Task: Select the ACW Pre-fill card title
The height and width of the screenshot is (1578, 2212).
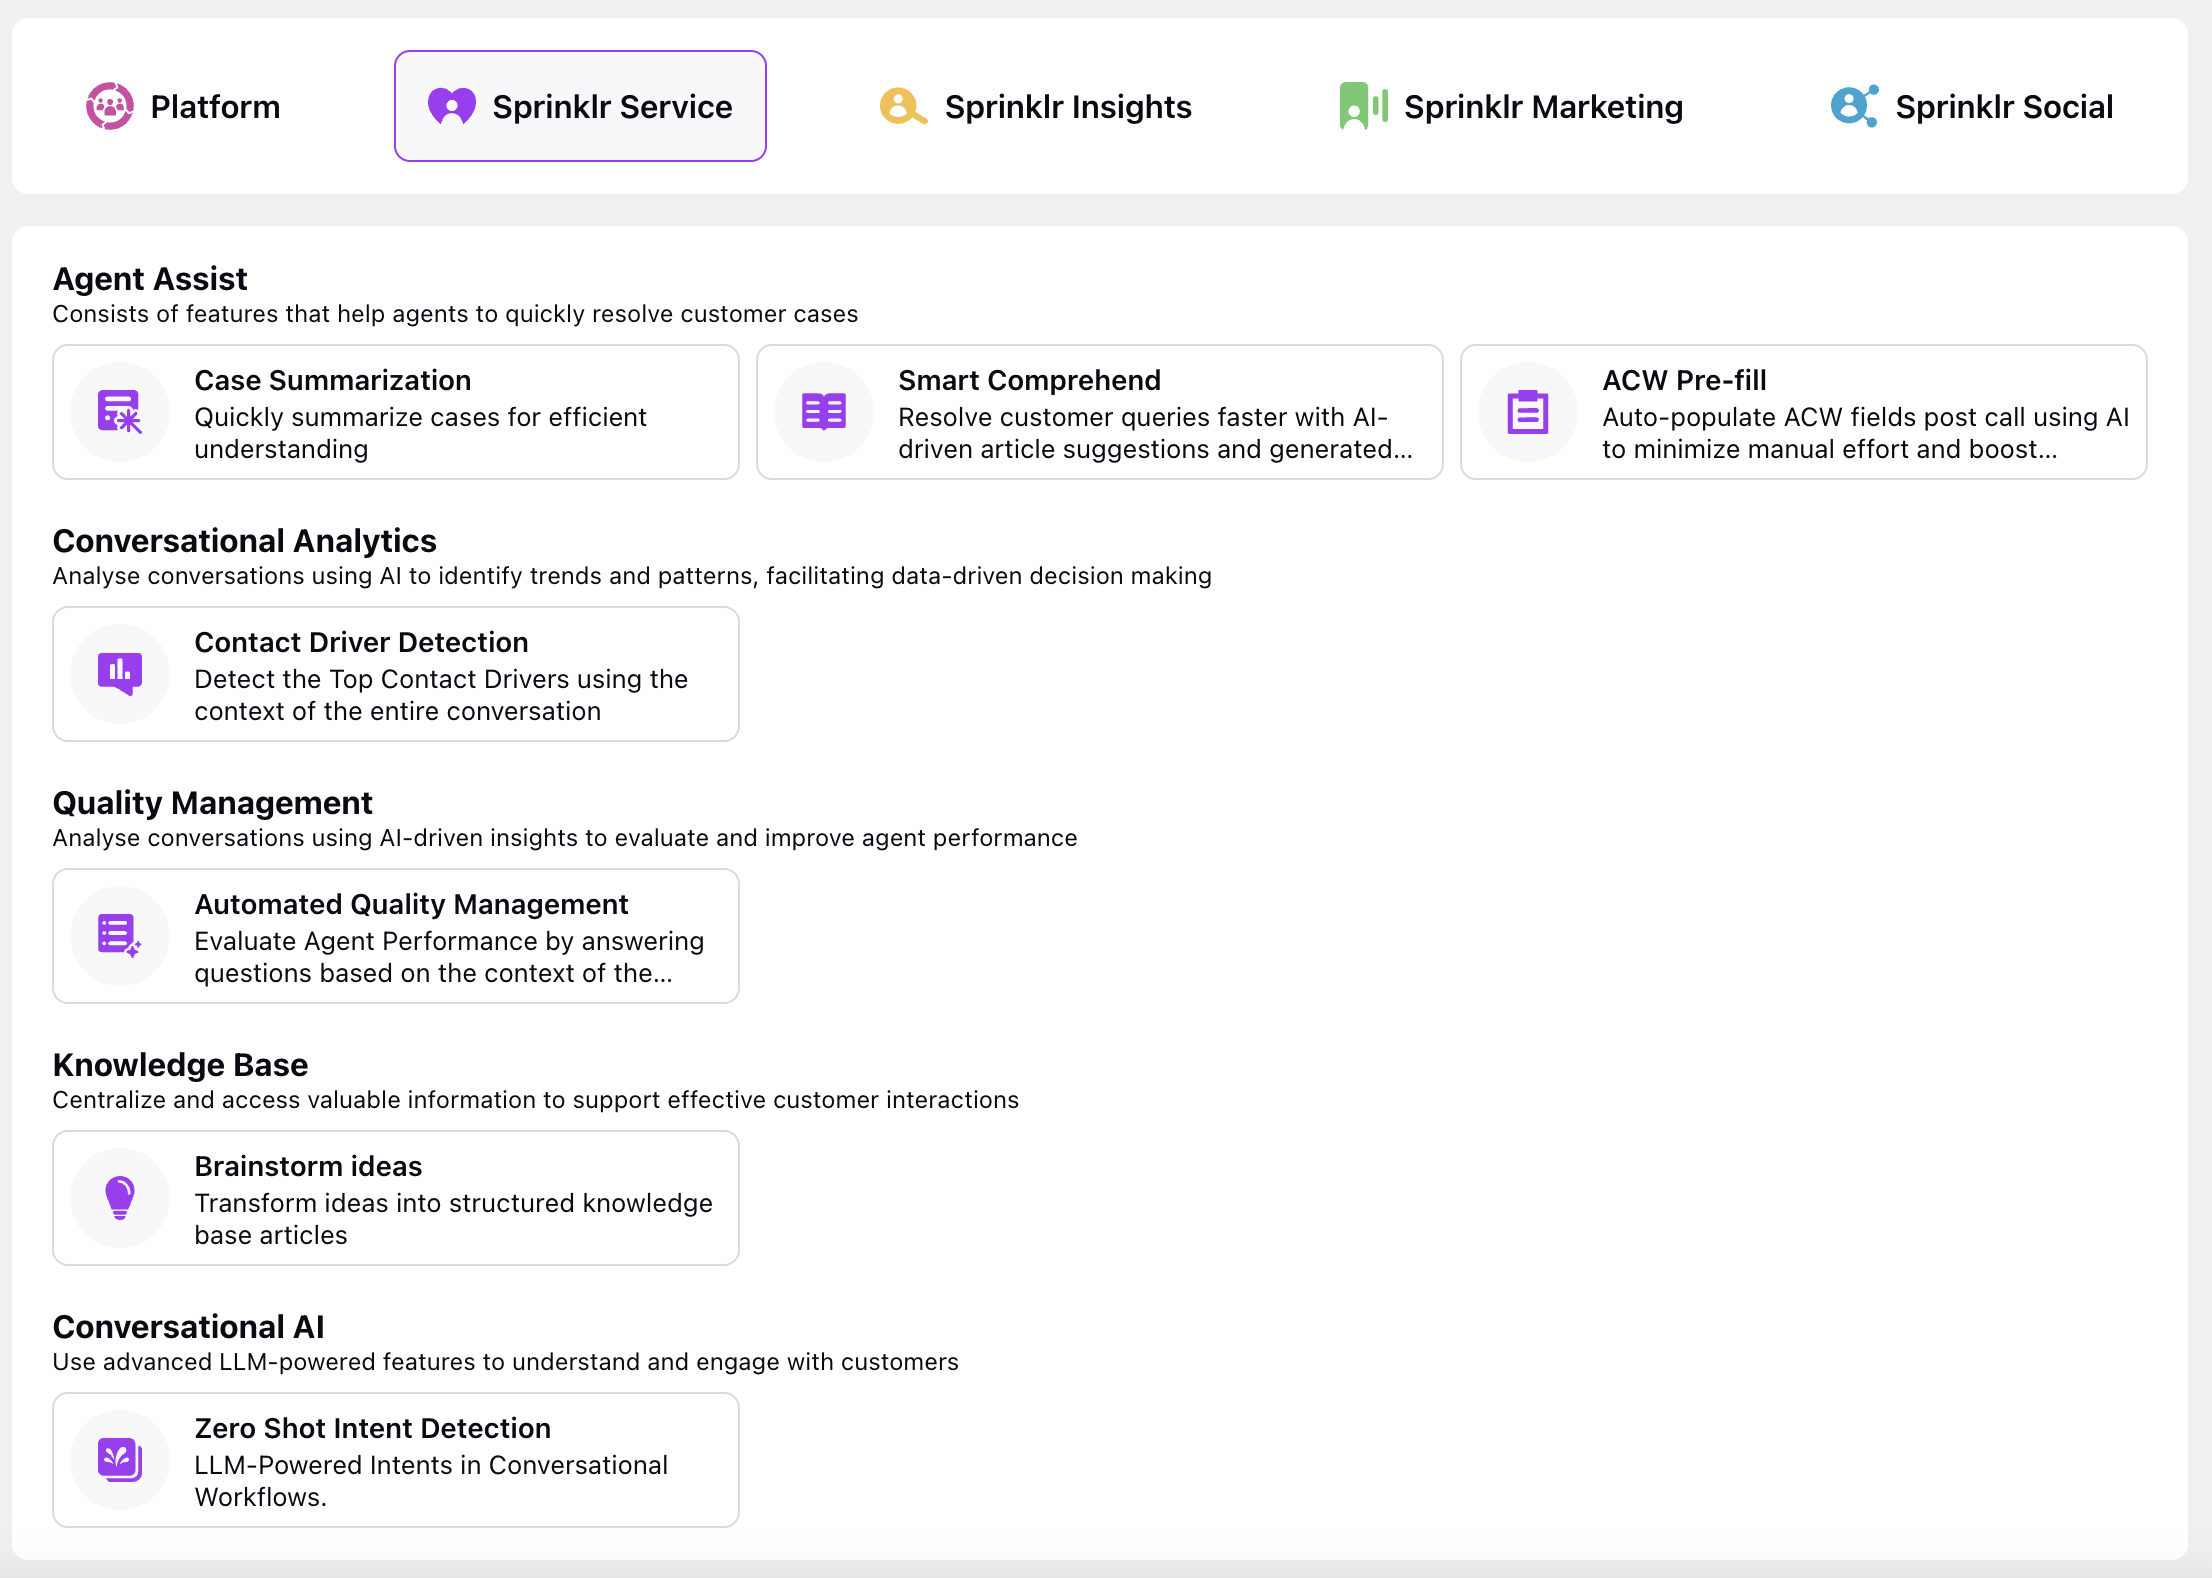Action: pos(1684,380)
